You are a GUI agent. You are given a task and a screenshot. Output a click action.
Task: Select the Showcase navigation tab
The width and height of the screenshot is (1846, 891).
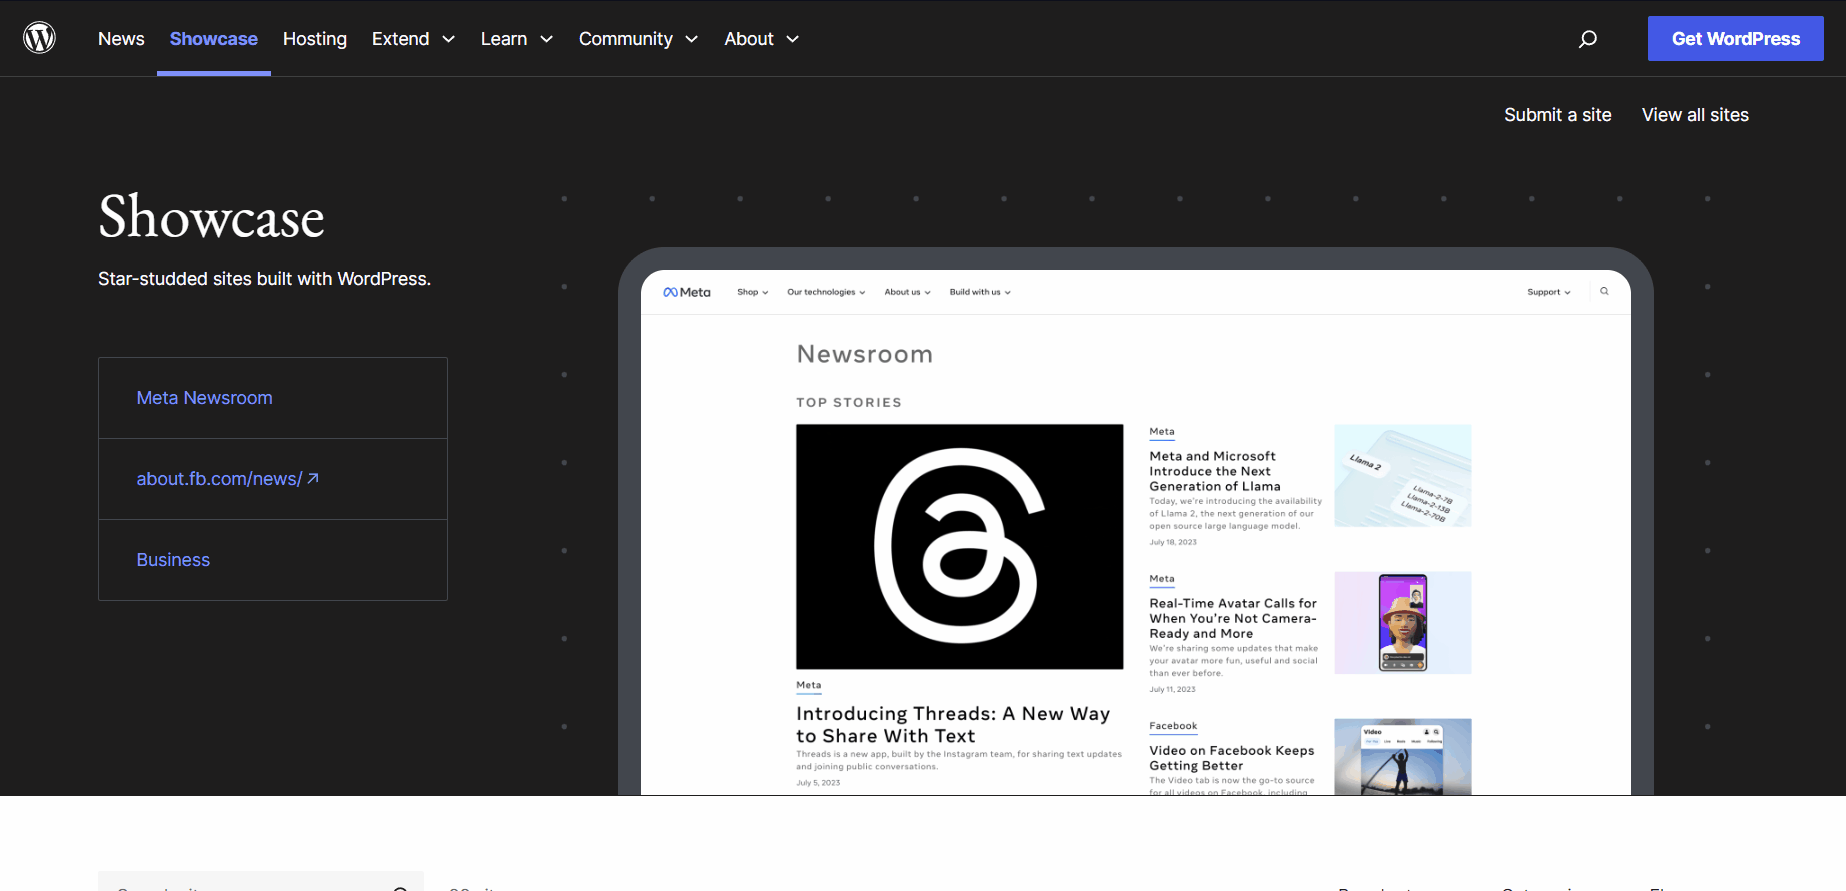(213, 39)
